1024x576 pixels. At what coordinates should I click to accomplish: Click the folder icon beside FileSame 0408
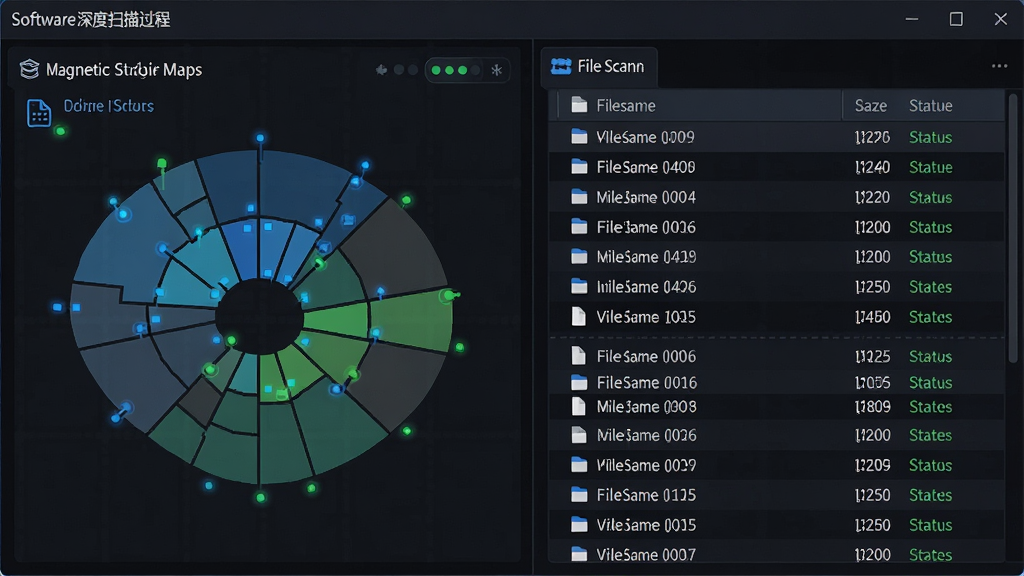click(x=579, y=167)
